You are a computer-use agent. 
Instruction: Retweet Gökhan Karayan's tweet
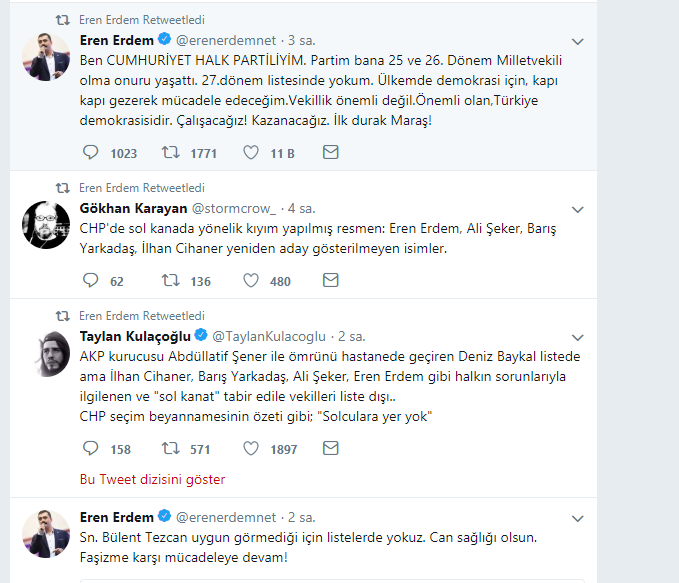(171, 281)
